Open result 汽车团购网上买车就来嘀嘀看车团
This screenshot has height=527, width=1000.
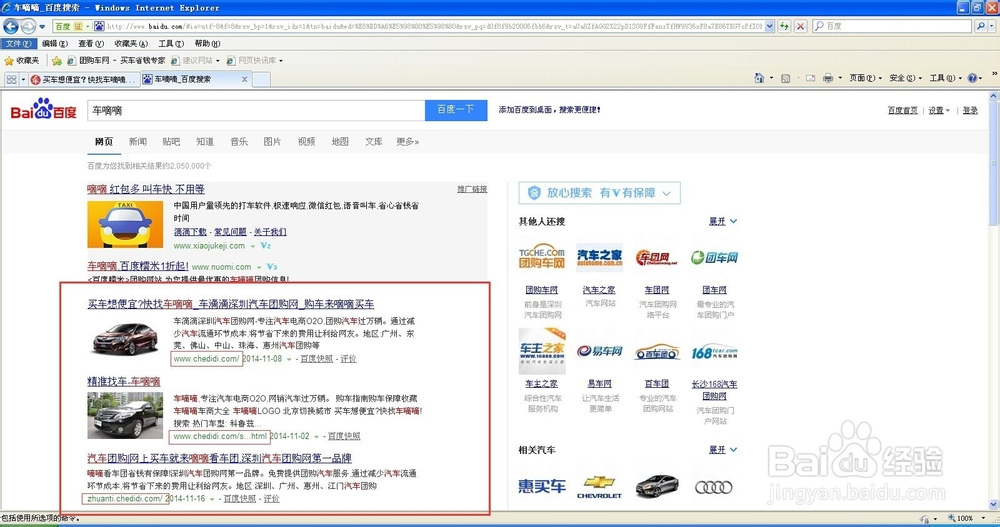click(219, 458)
